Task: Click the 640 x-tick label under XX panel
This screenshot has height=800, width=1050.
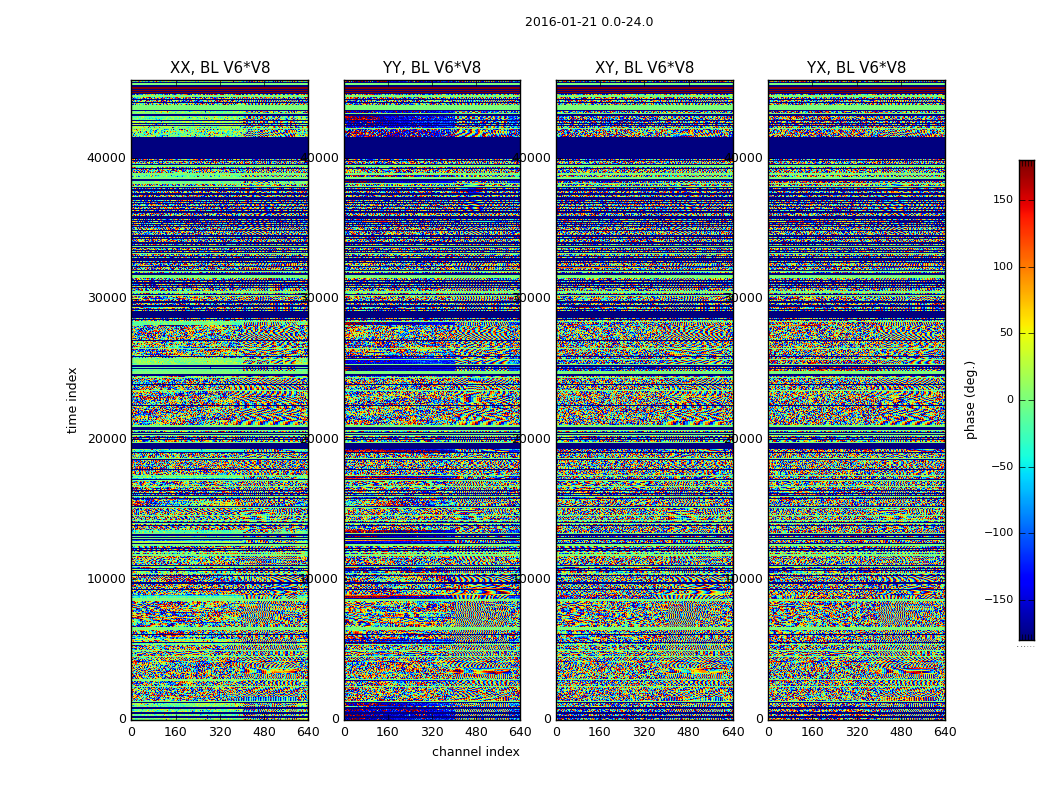Action: [x=308, y=732]
